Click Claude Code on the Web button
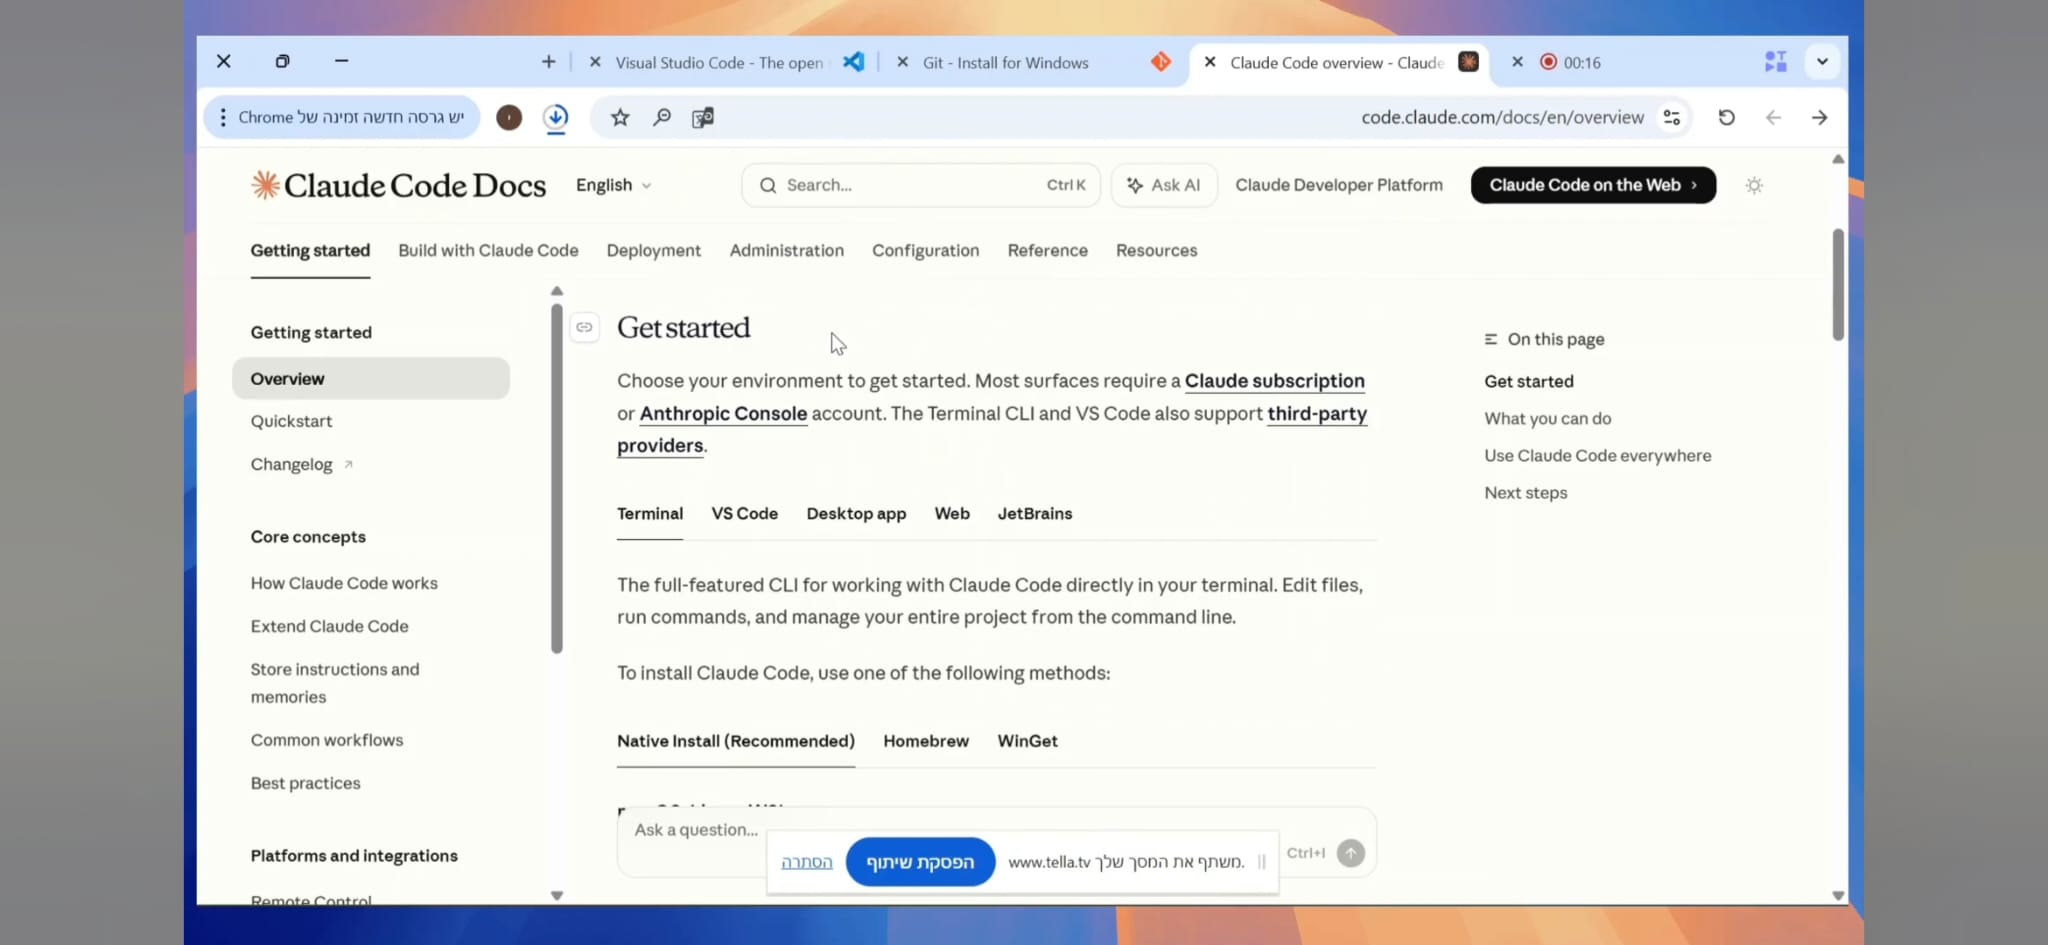 1593,185
